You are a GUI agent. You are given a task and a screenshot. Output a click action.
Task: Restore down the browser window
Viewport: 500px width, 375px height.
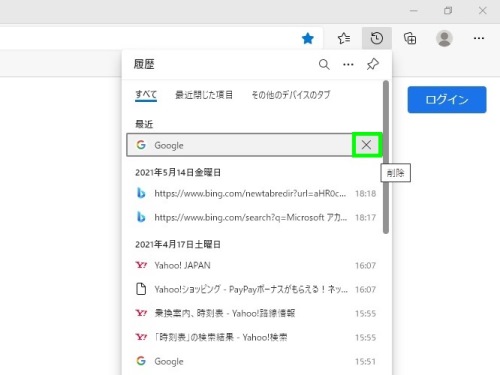click(448, 11)
